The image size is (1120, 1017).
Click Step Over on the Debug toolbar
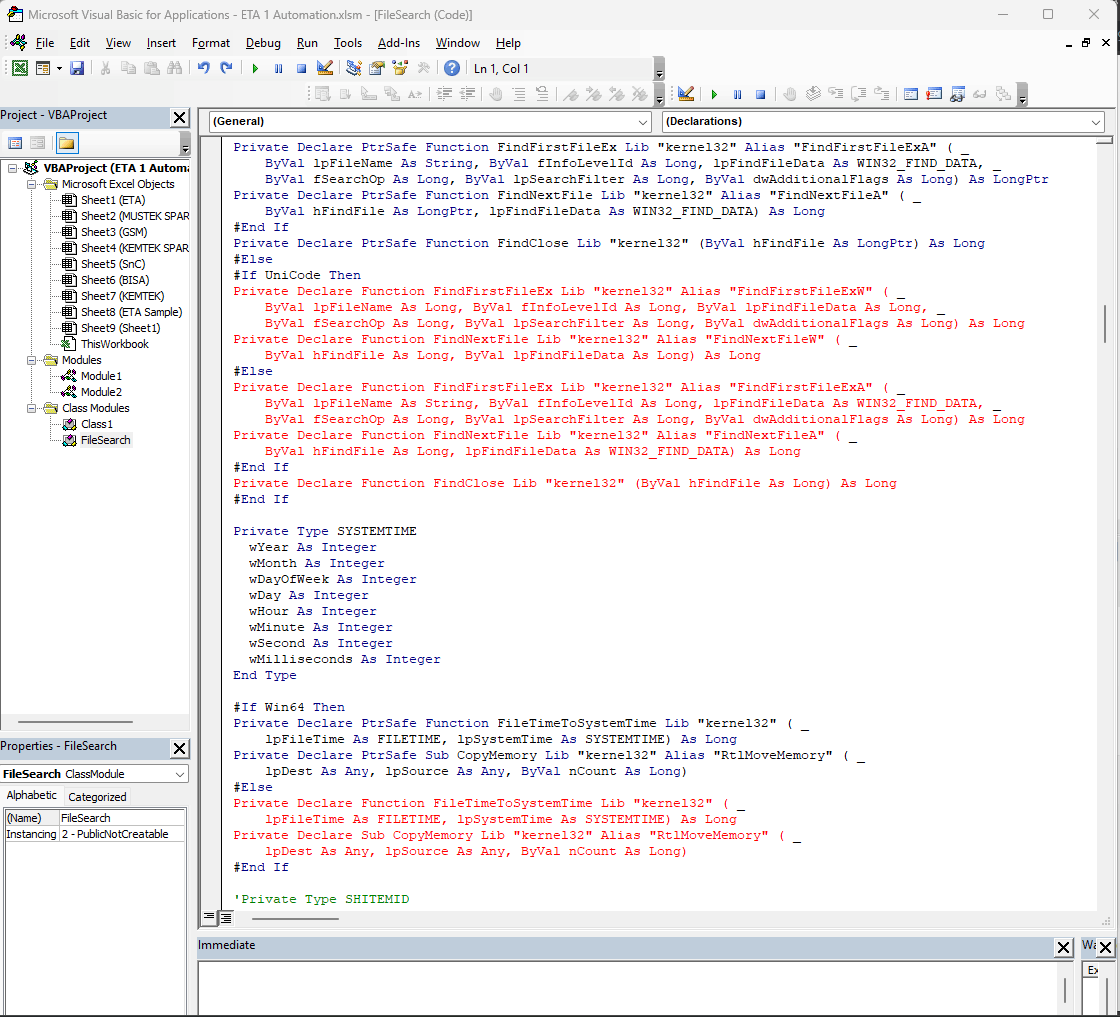tap(859, 94)
